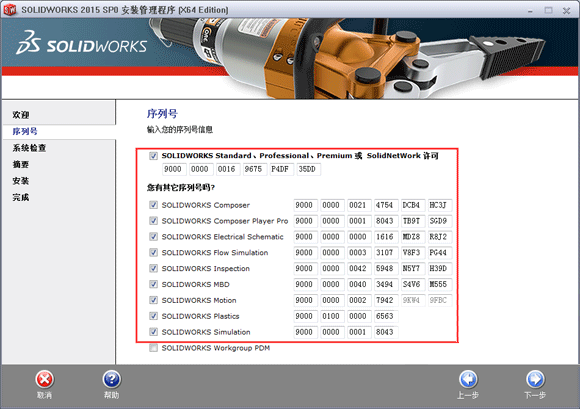The height and width of the screenshot is (409, 580).
Task: Click the SOLIDWORKS logo in banner
Action: pos(81,44)
